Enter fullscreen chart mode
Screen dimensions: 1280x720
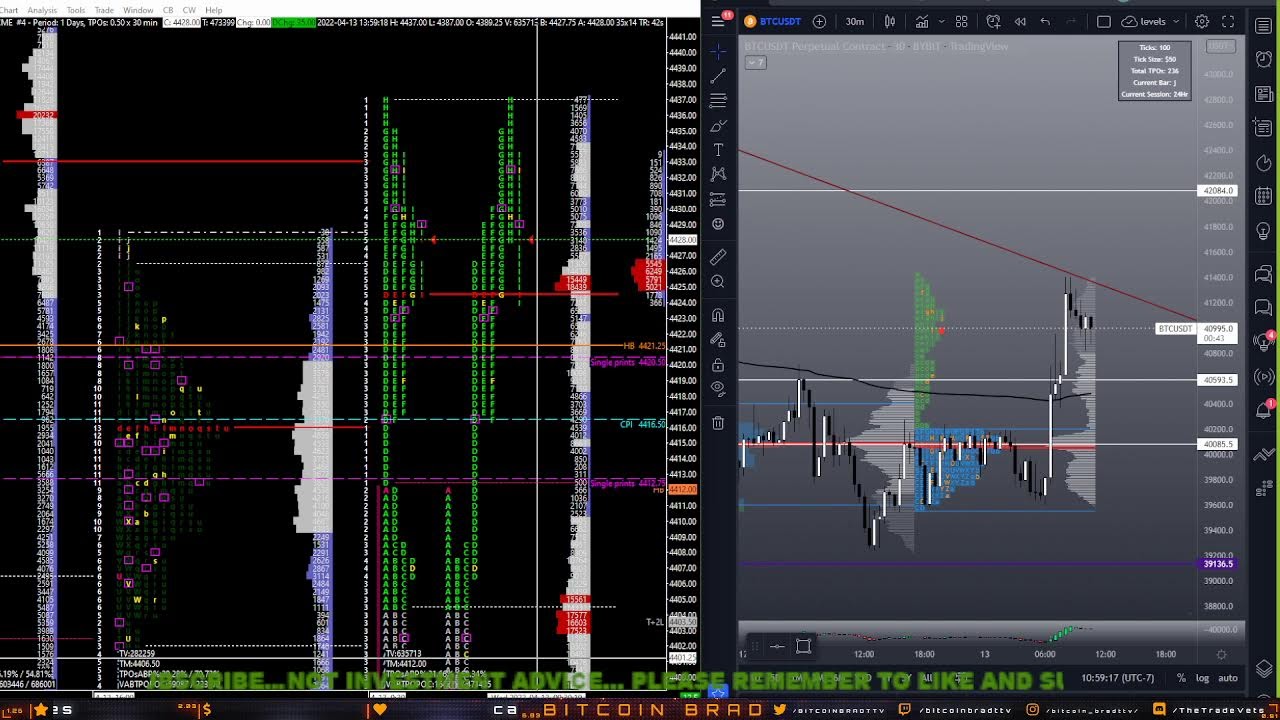(x=1228, y=21)
